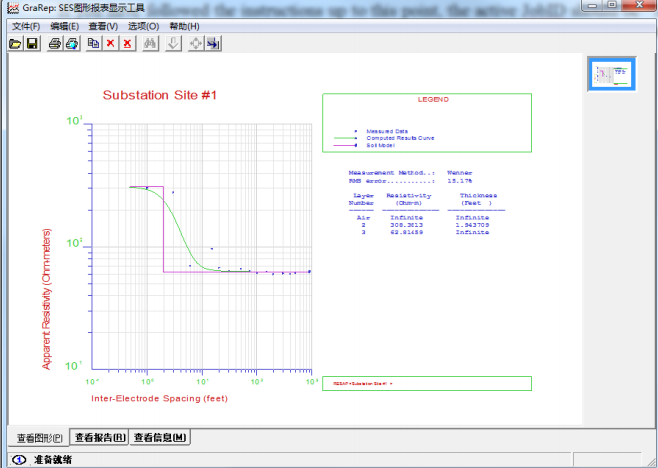Image resolution: width=658 pixels, height=468 pixels.
Task: Expand the 选项(O) menu
Action: coord(143,26)
